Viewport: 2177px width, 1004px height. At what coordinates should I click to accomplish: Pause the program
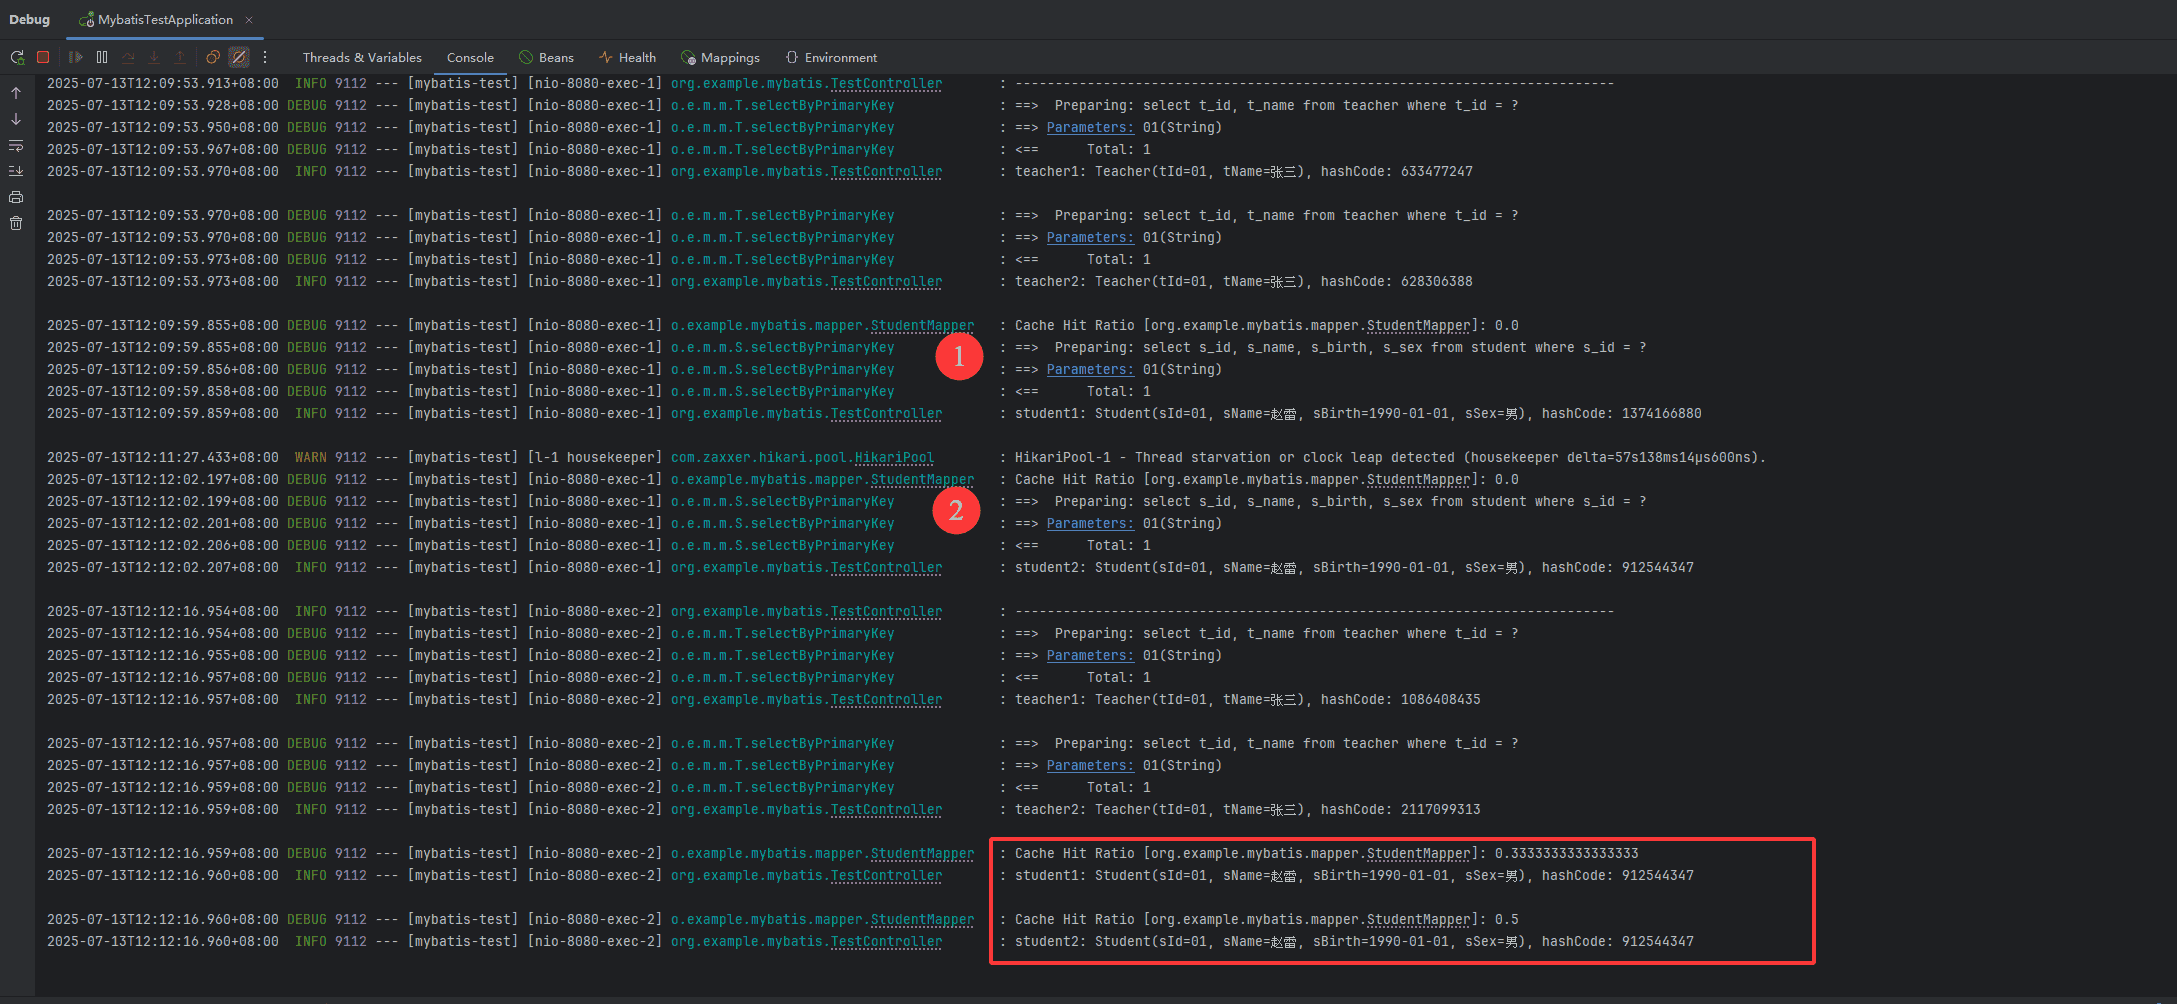tap(102, 57)
